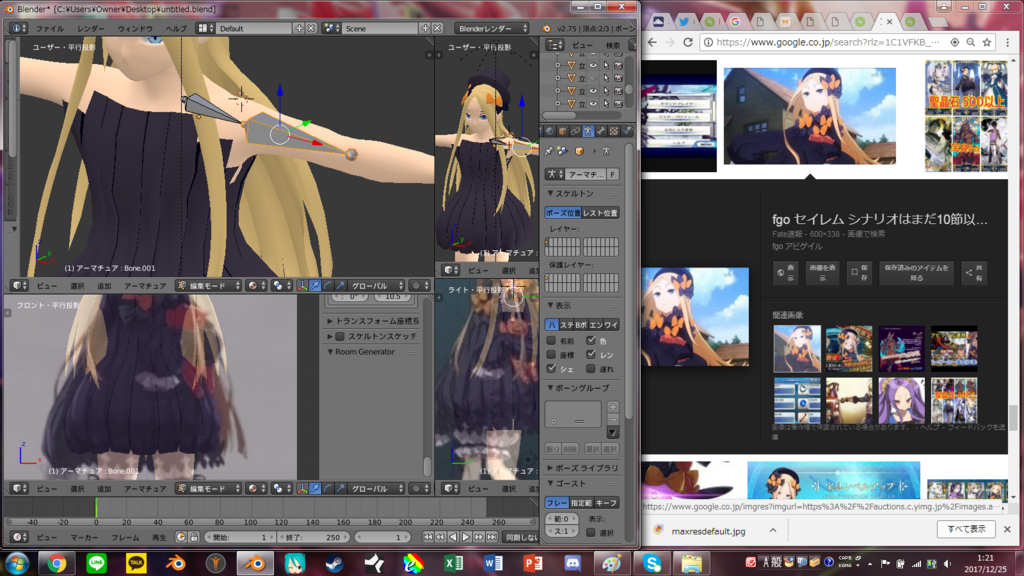Open the ヘルプ menu
The image size is (1024, 576).
[176, 28]
